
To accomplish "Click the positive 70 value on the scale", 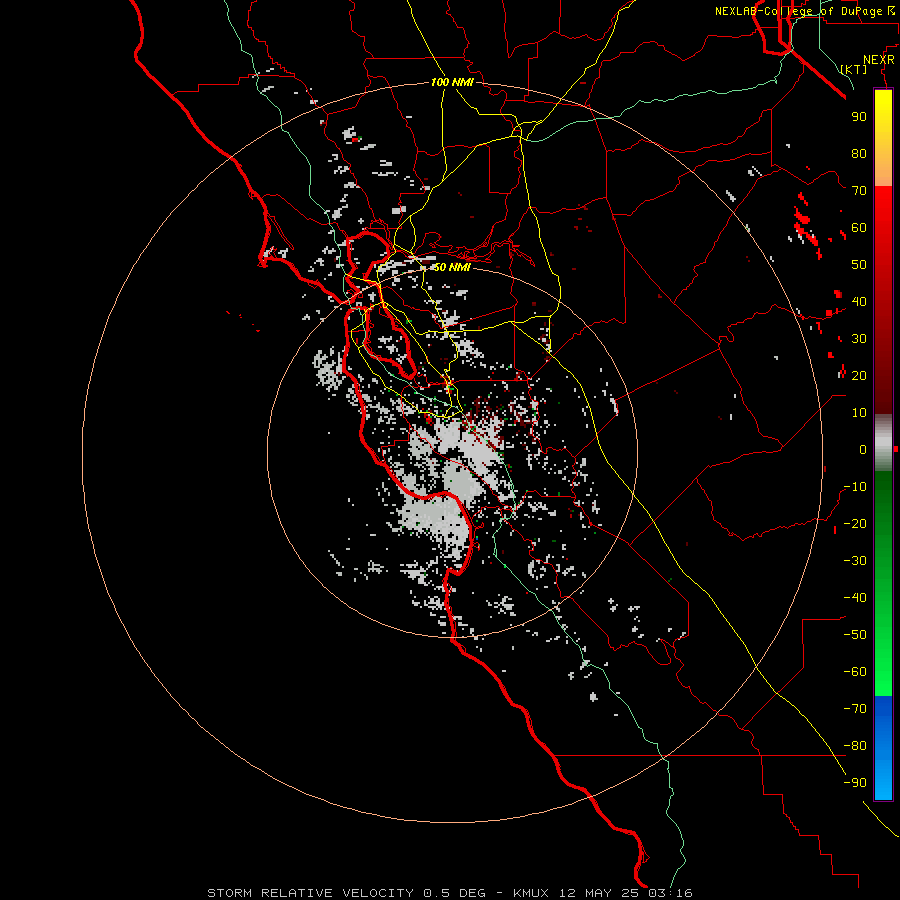I will (x=859, y=191).
